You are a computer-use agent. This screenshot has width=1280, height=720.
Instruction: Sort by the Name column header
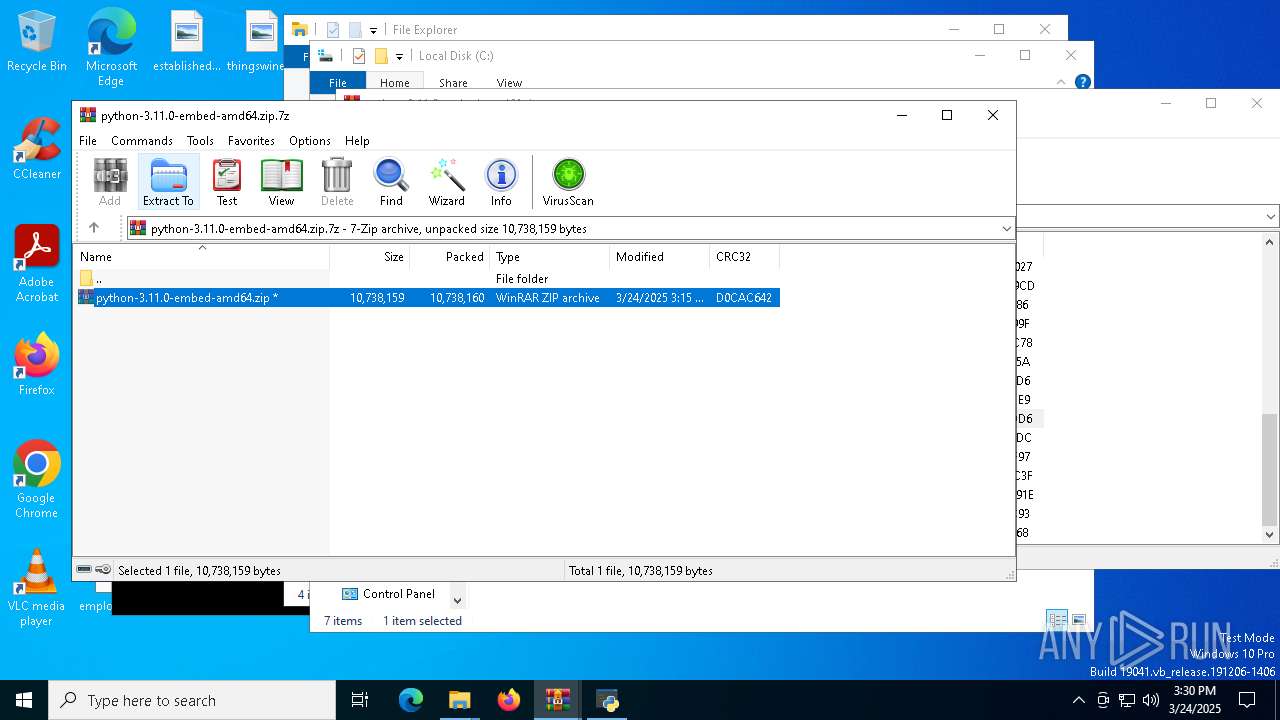click(202, 257)
